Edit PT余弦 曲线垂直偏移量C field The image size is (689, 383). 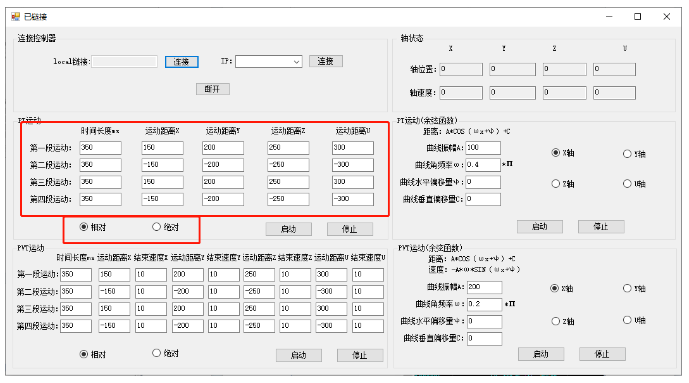[483, 199]
